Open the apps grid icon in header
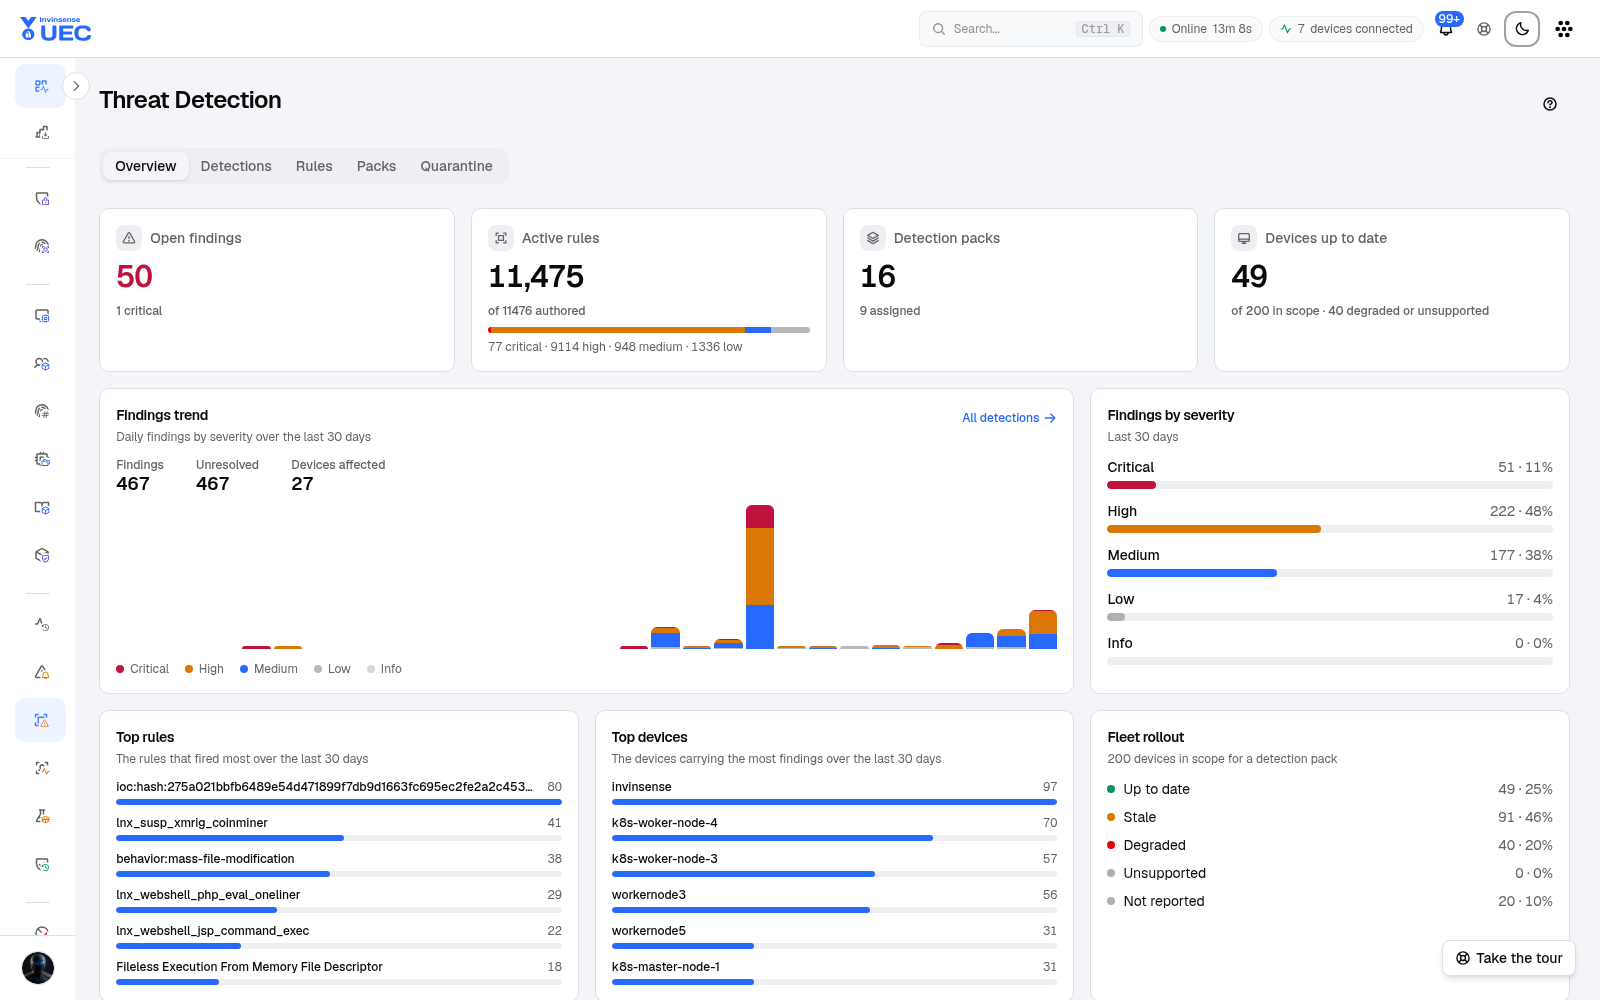 1564,29
